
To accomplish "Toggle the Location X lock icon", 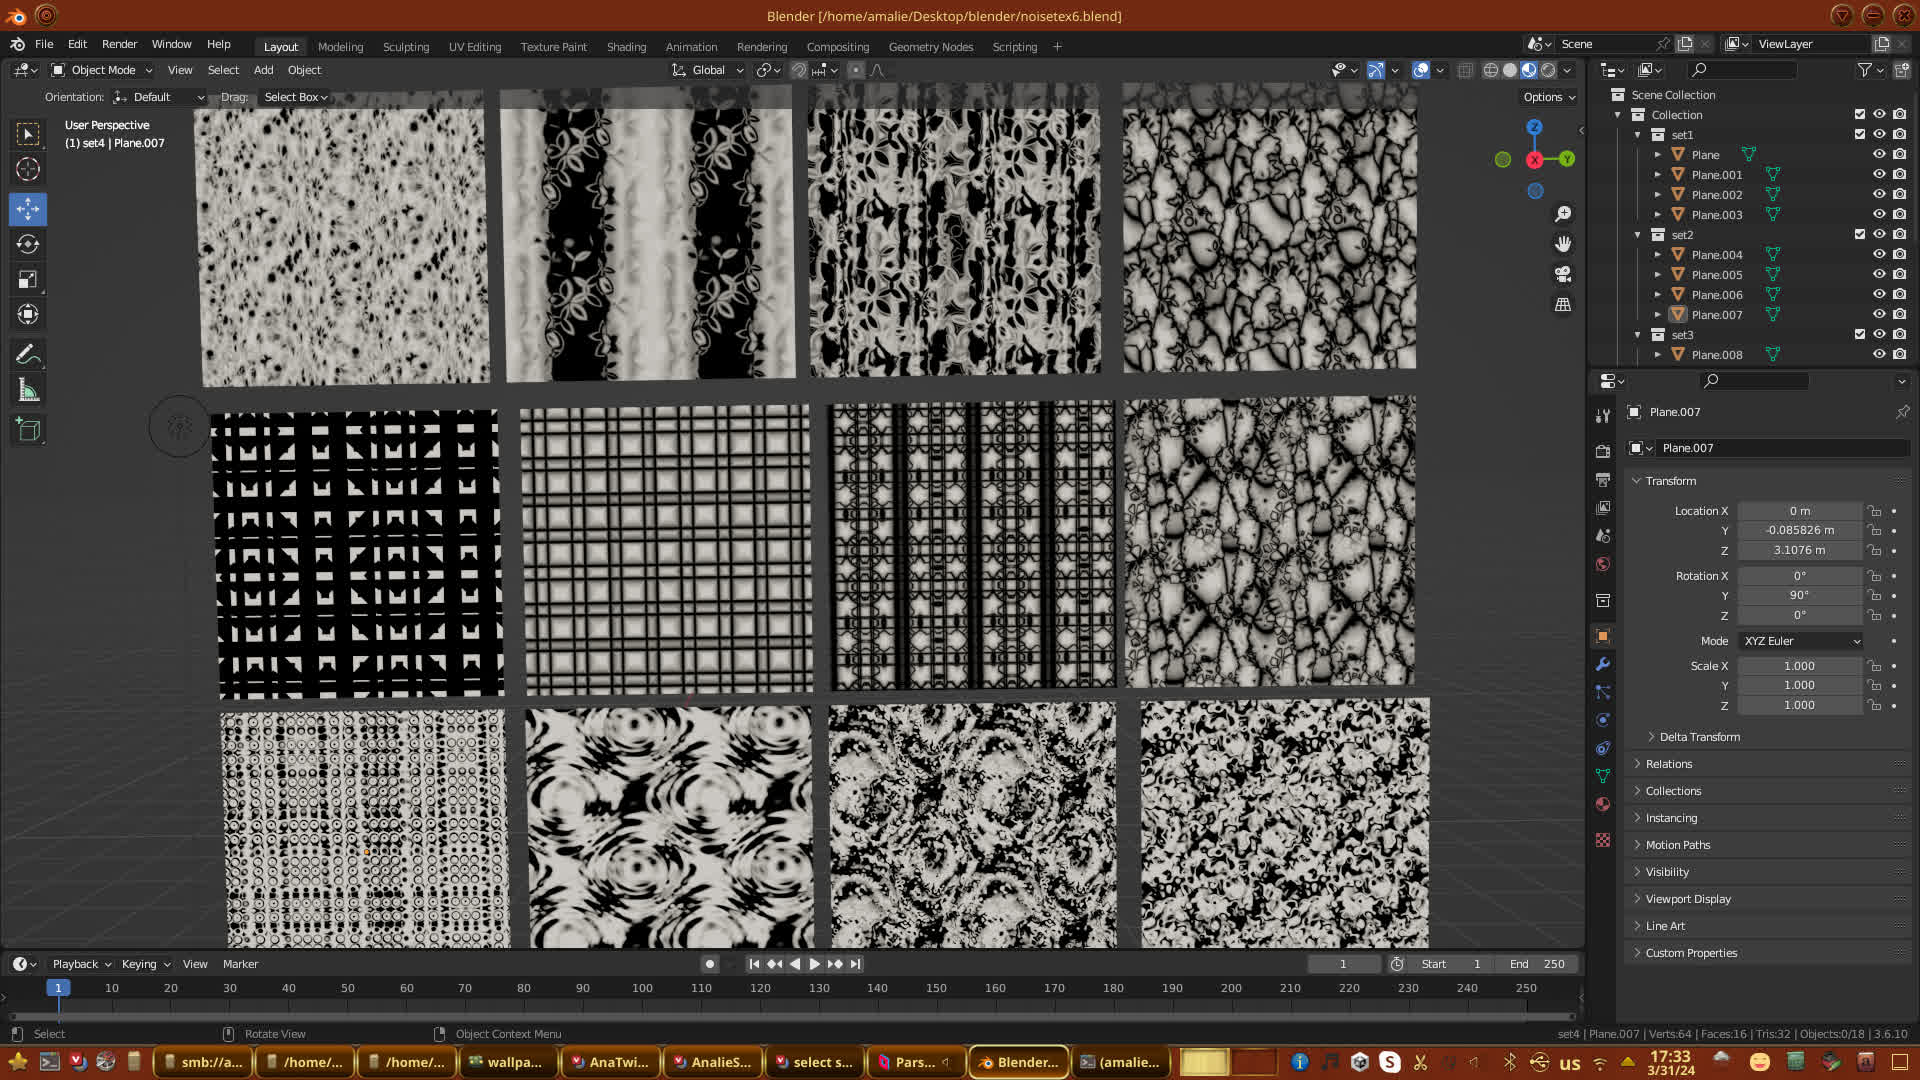I will 1875,511.
